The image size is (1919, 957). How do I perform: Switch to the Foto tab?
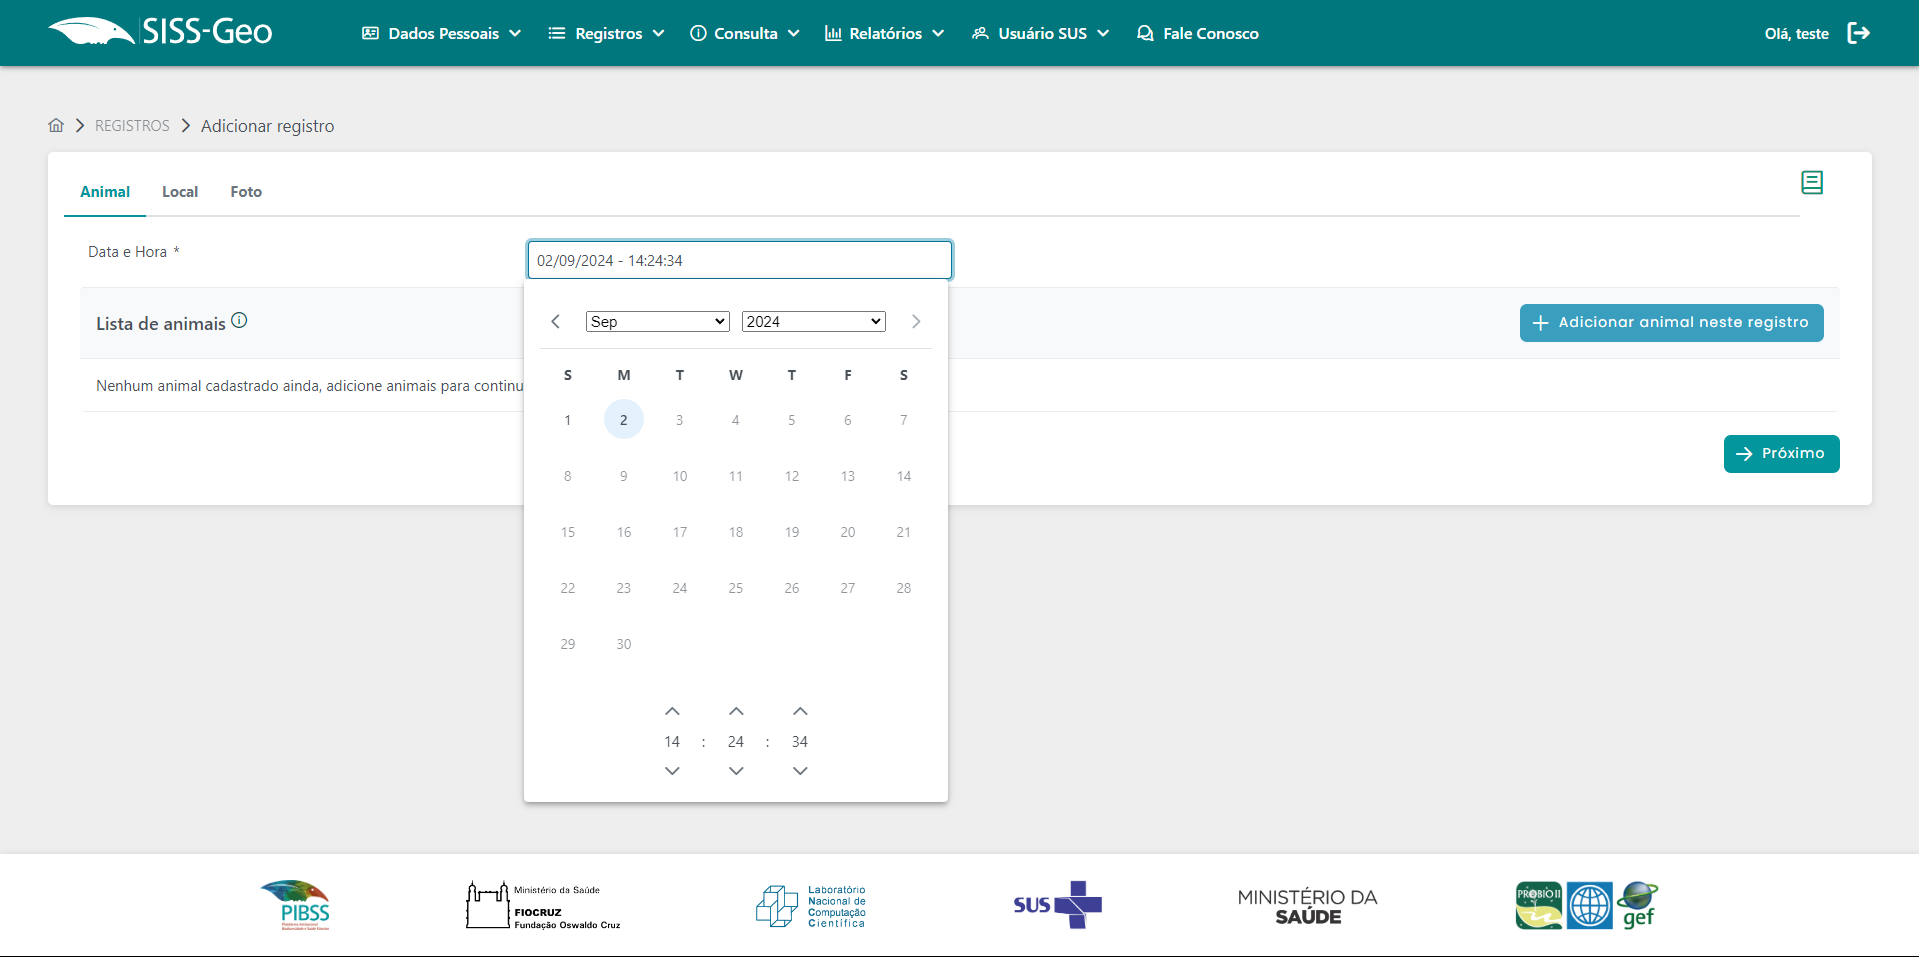click(x=246, y=192)
